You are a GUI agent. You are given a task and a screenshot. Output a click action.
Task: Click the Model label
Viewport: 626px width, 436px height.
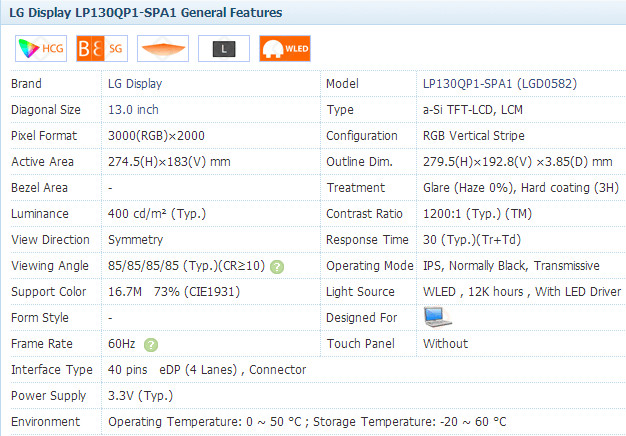pyautogui.click(x=342, y=83)
